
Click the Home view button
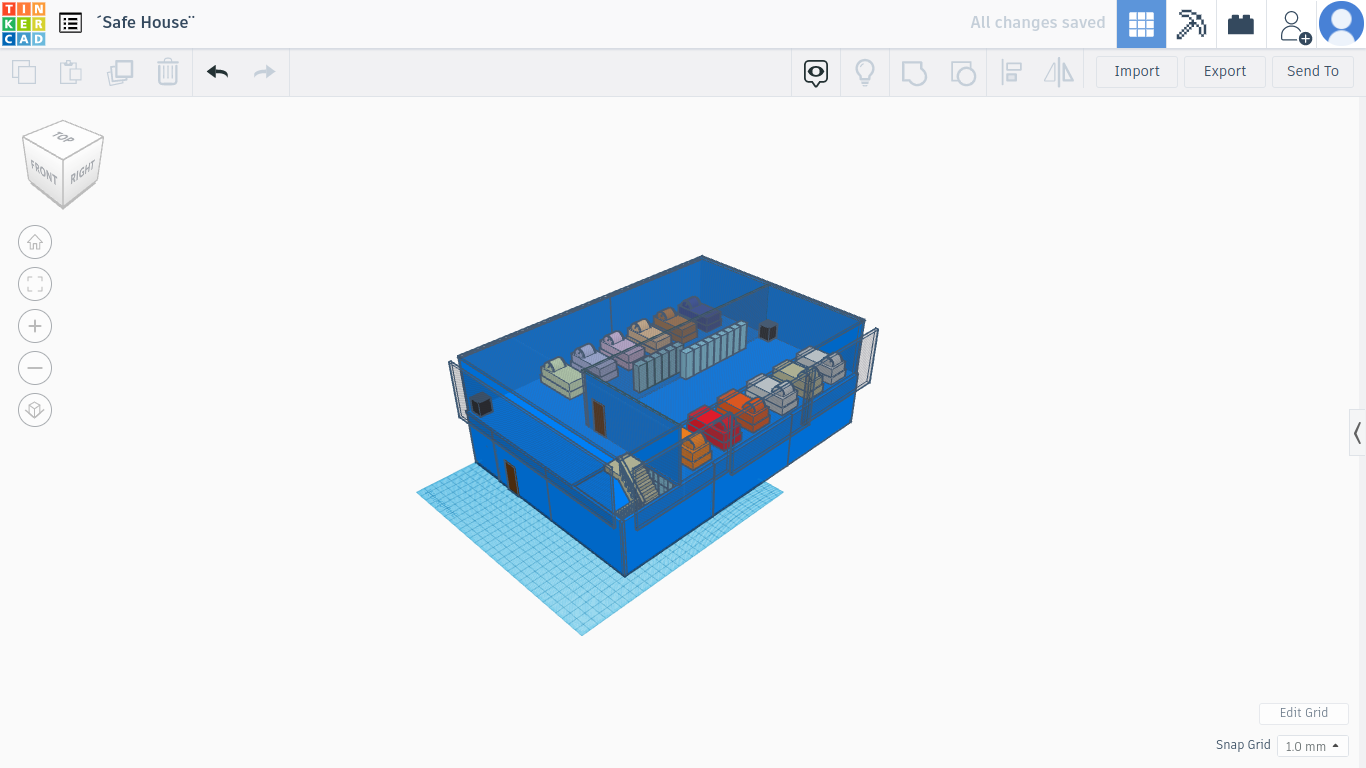(x=35, y=242)
